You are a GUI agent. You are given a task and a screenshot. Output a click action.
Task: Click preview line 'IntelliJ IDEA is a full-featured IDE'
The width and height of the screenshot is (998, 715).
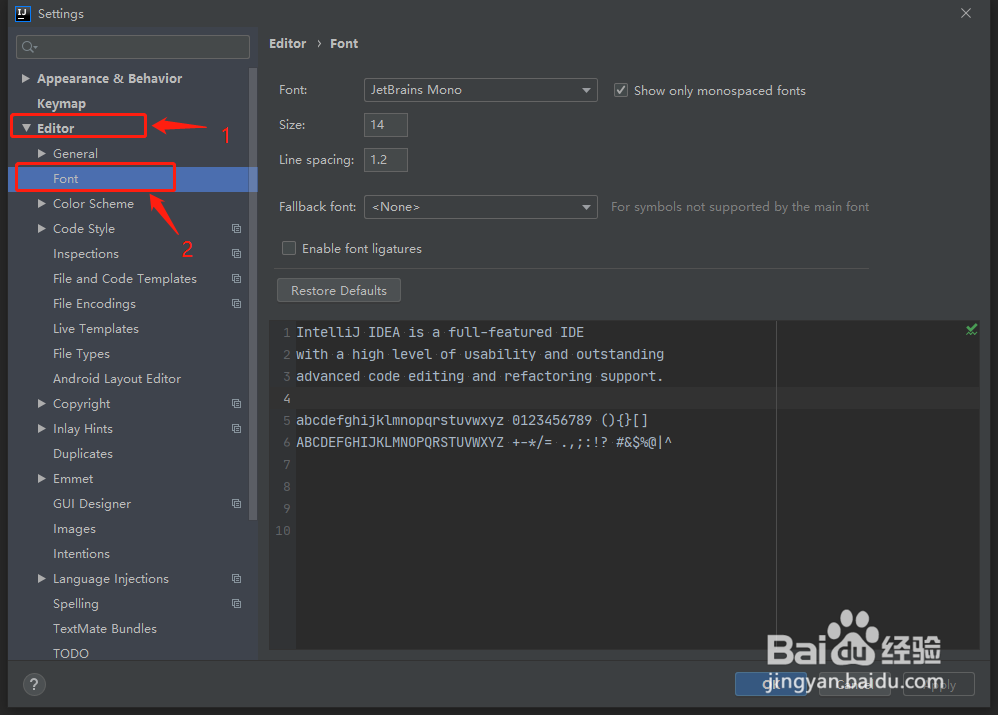[440, 332]
